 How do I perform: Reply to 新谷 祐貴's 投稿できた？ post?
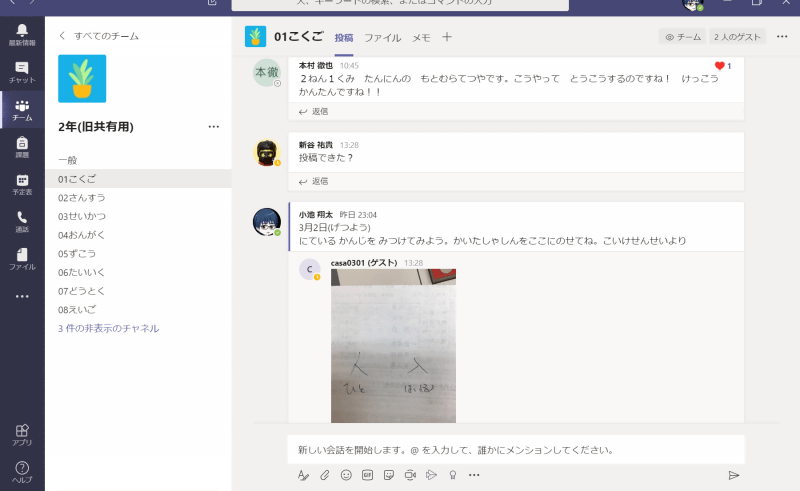pos(314,181)
